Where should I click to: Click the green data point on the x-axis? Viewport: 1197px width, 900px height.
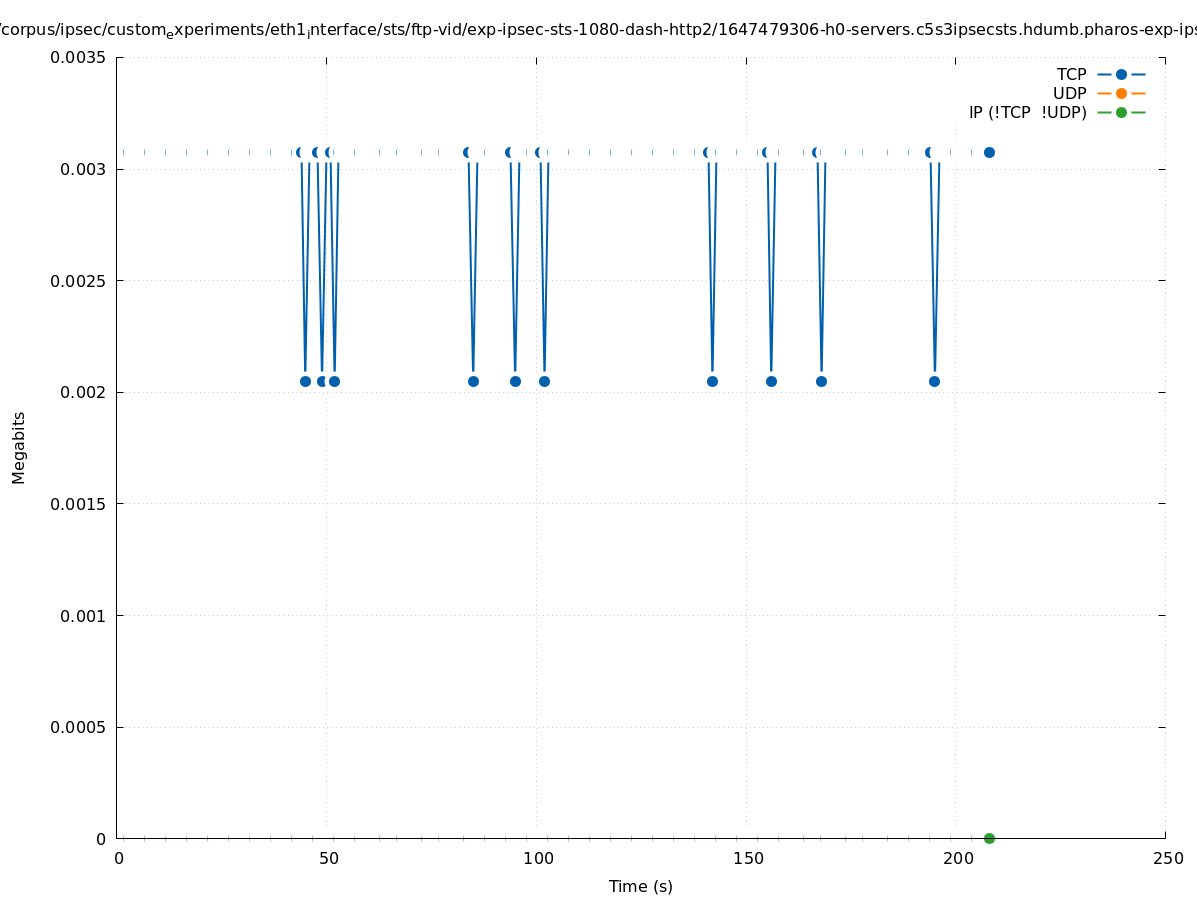coord(989,838)
